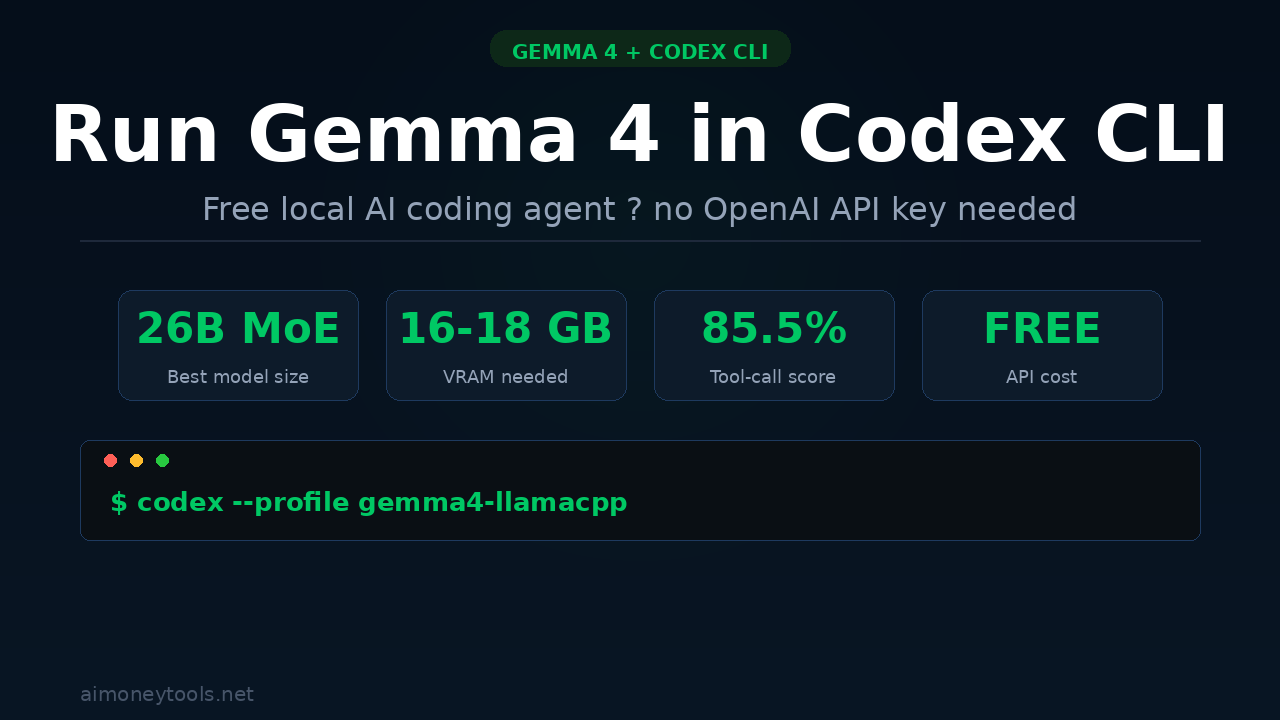Click the horizontal divider under the subtitle

640,241
